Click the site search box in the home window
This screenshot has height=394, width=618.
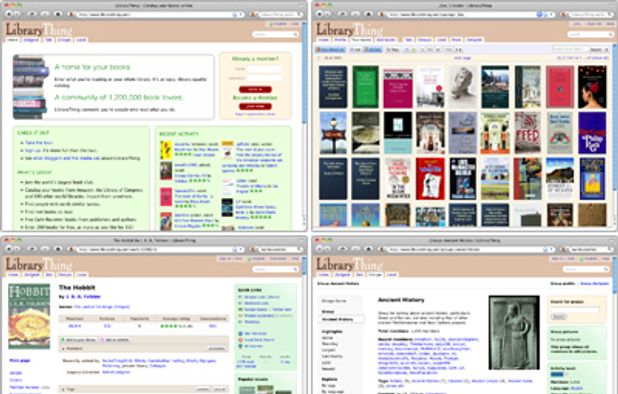pos(275,35)
